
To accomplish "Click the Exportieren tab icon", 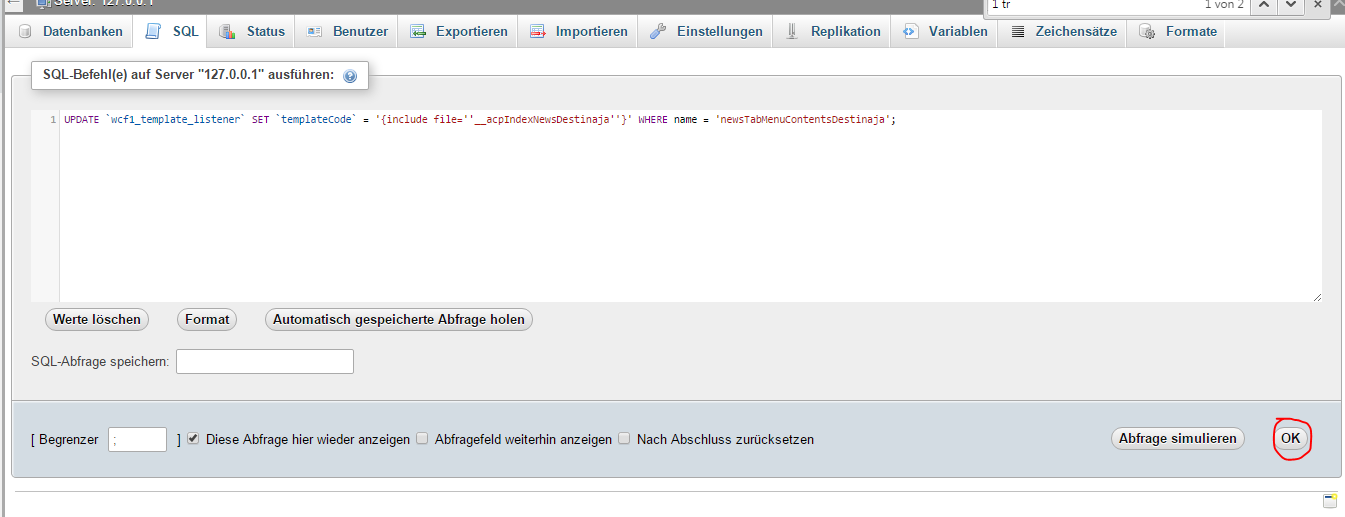I will (418, 31).
